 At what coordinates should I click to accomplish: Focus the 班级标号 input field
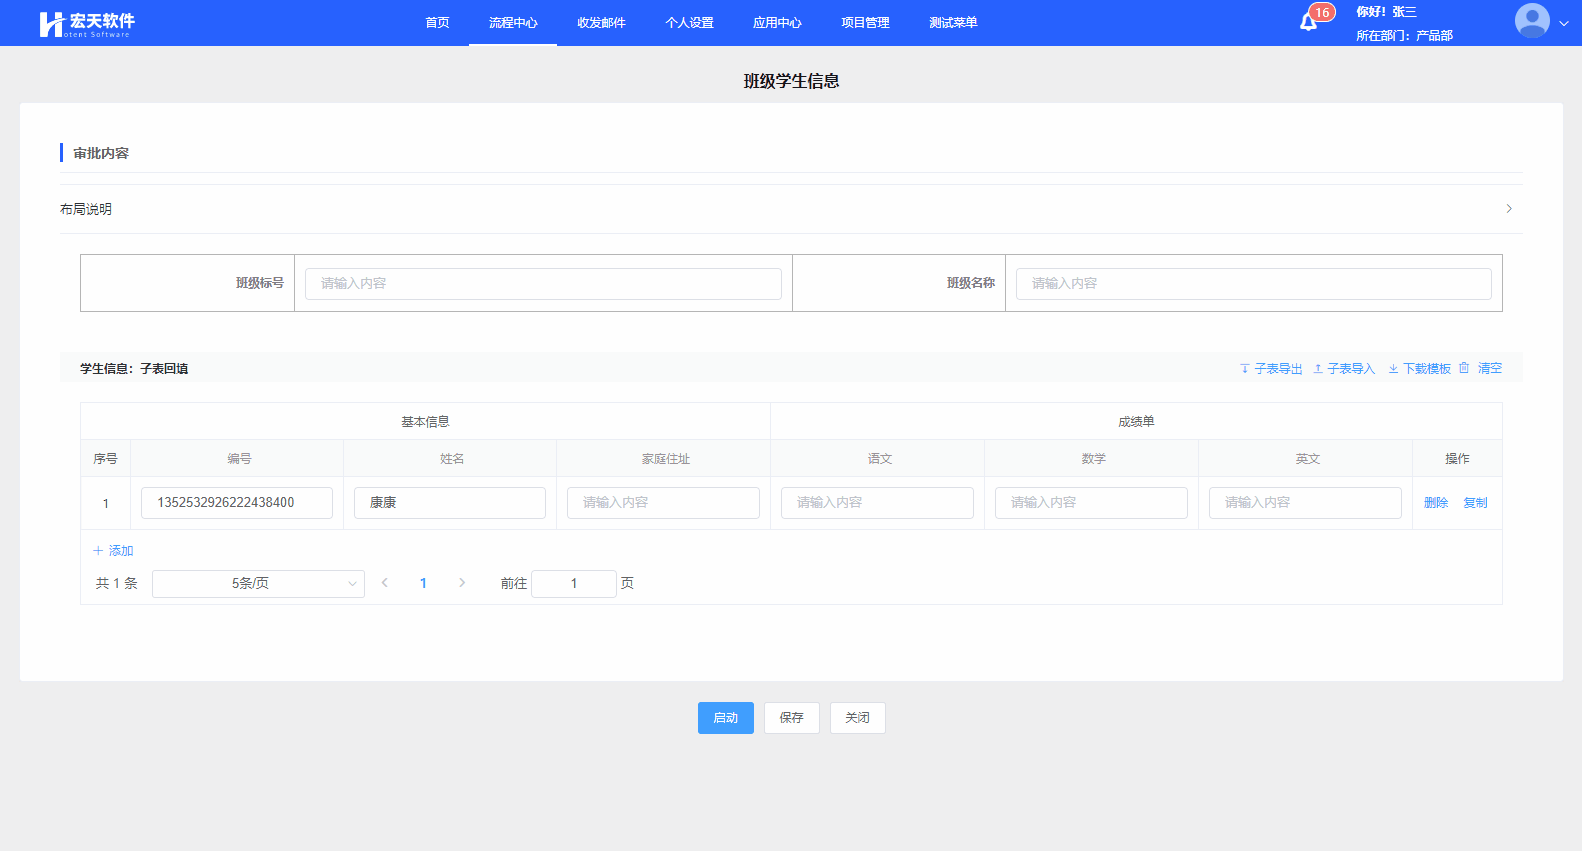[x=543, y=284]
